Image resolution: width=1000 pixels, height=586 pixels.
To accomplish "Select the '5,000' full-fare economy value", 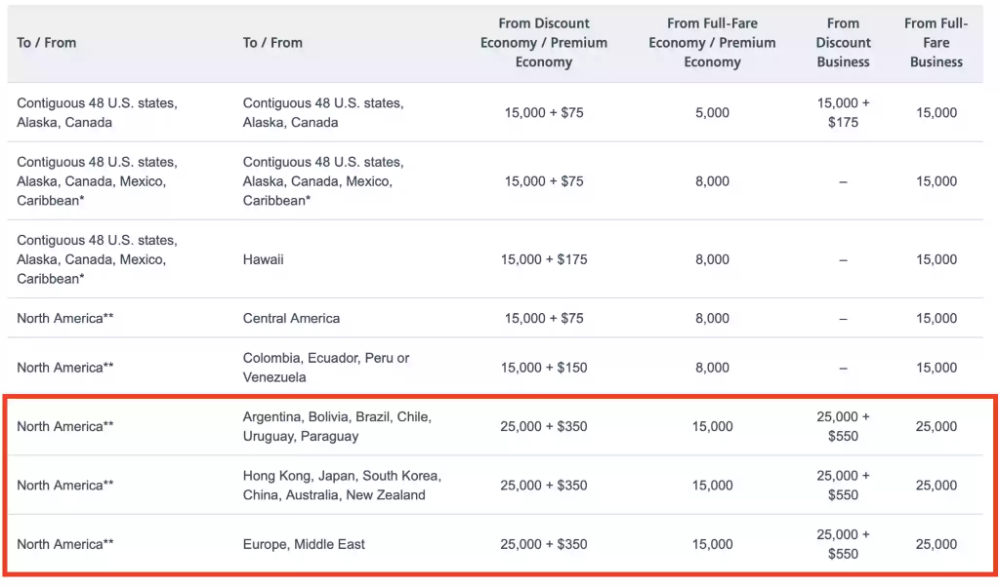I will coord(712,112).
